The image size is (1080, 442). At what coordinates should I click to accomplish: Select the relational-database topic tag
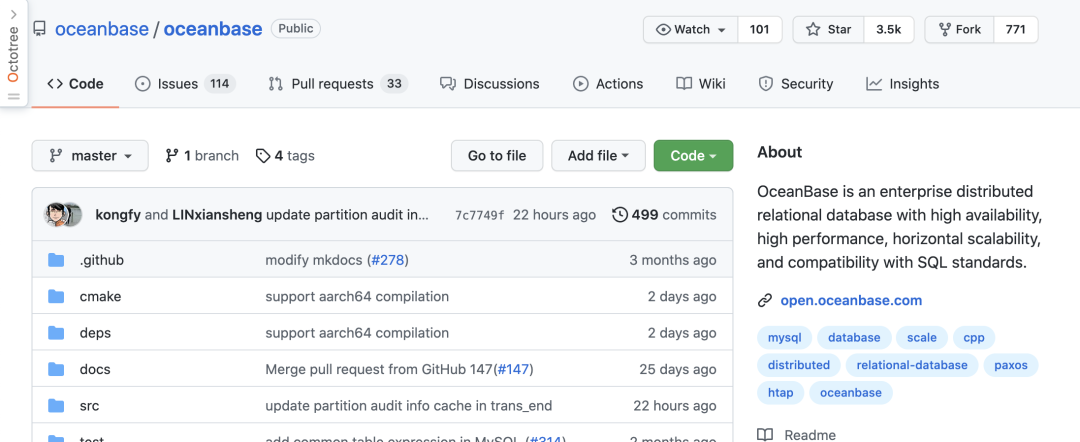912,365
